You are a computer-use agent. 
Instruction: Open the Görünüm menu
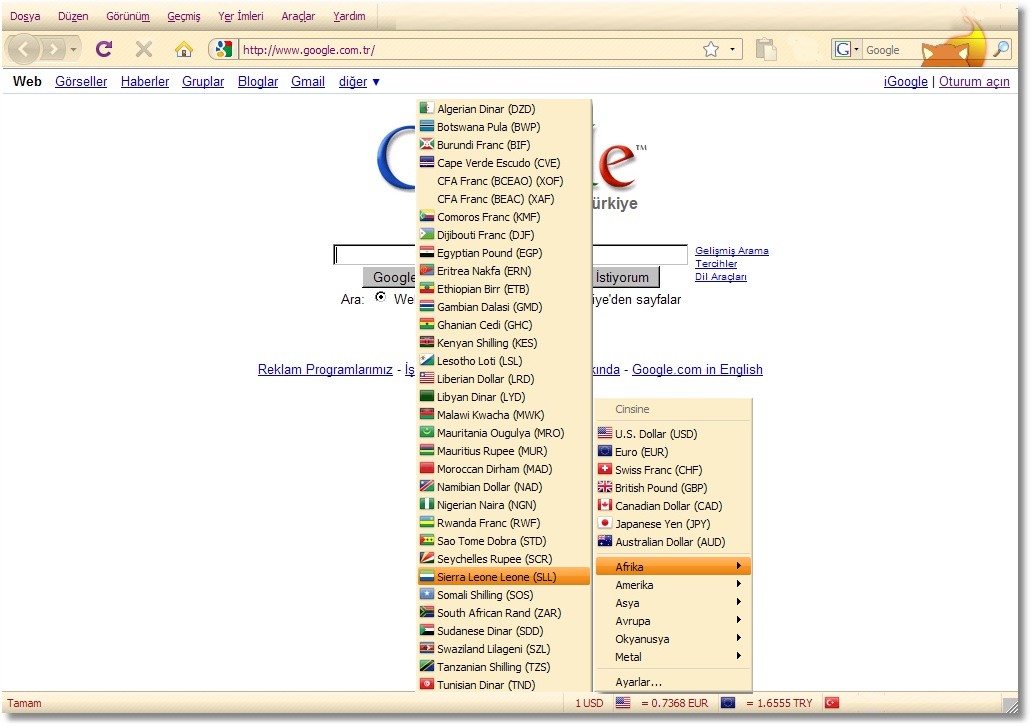[128, 16]
